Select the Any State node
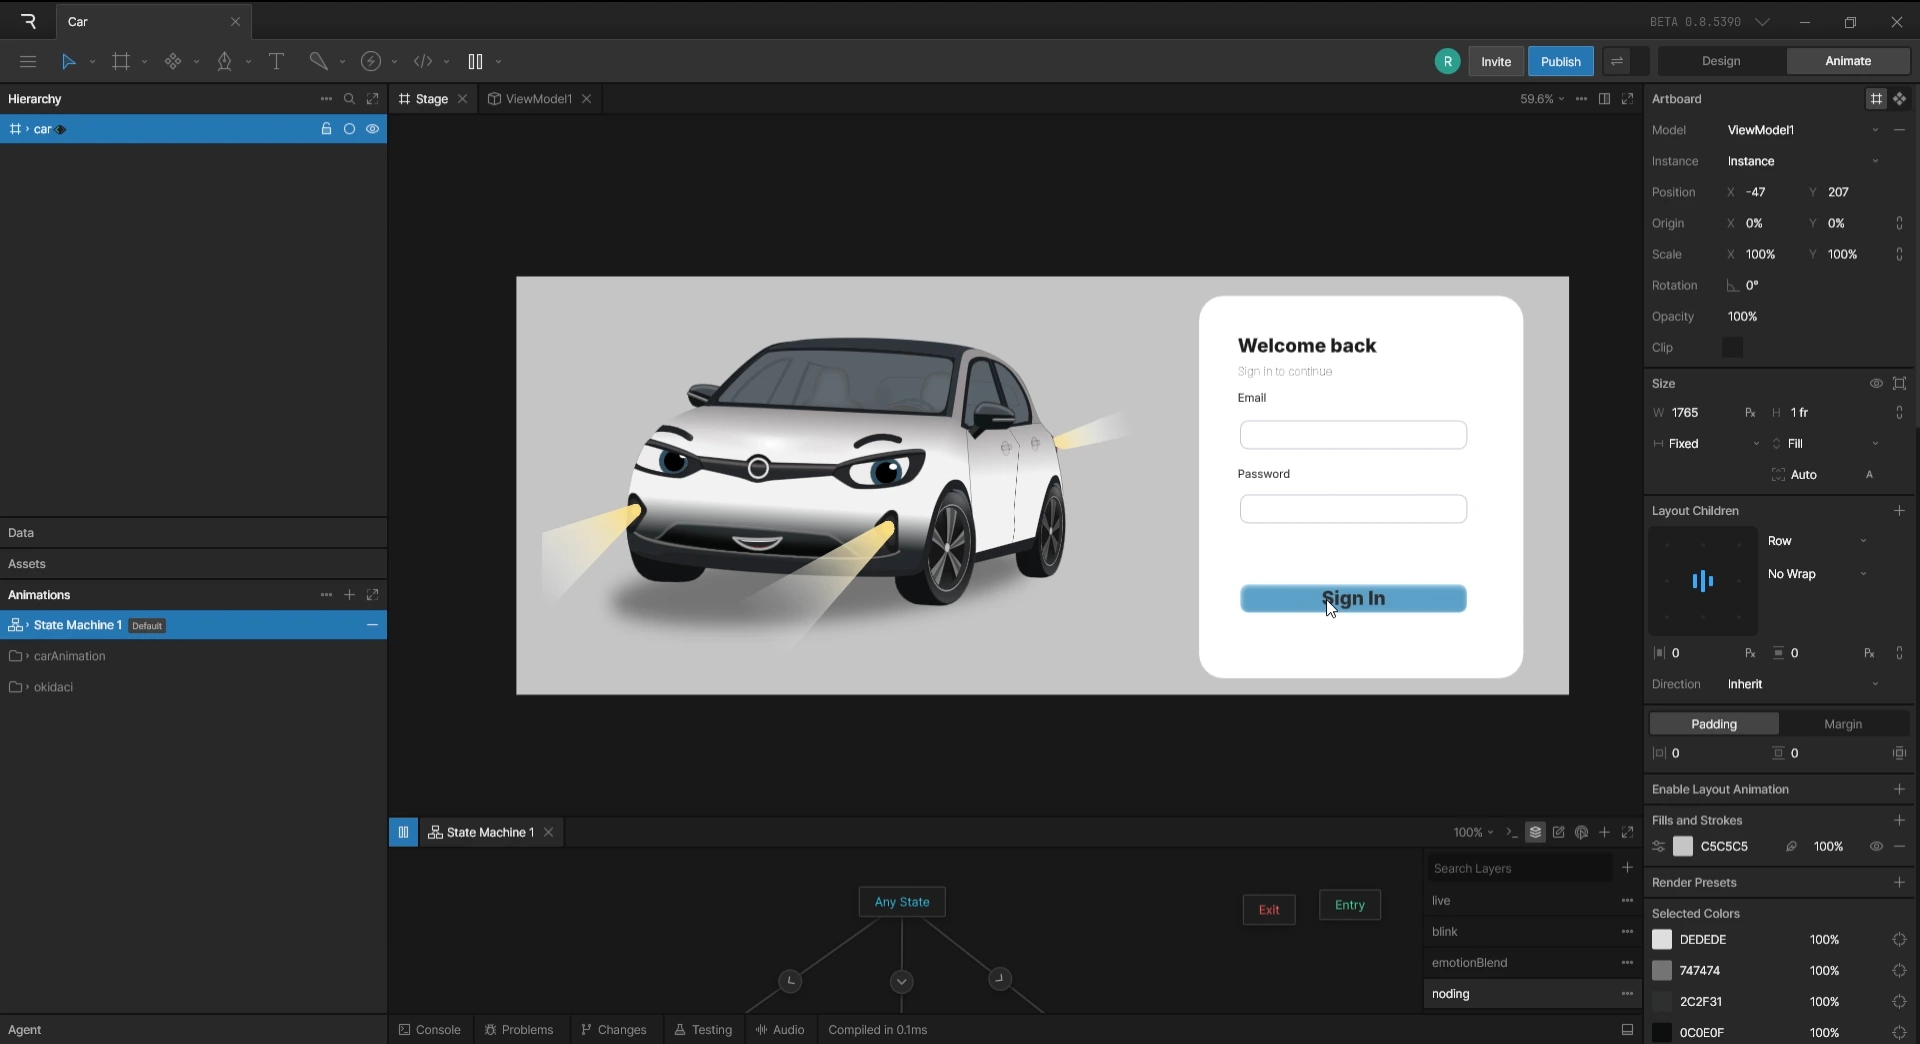The image size is (1920, 1044). [902, 902]
